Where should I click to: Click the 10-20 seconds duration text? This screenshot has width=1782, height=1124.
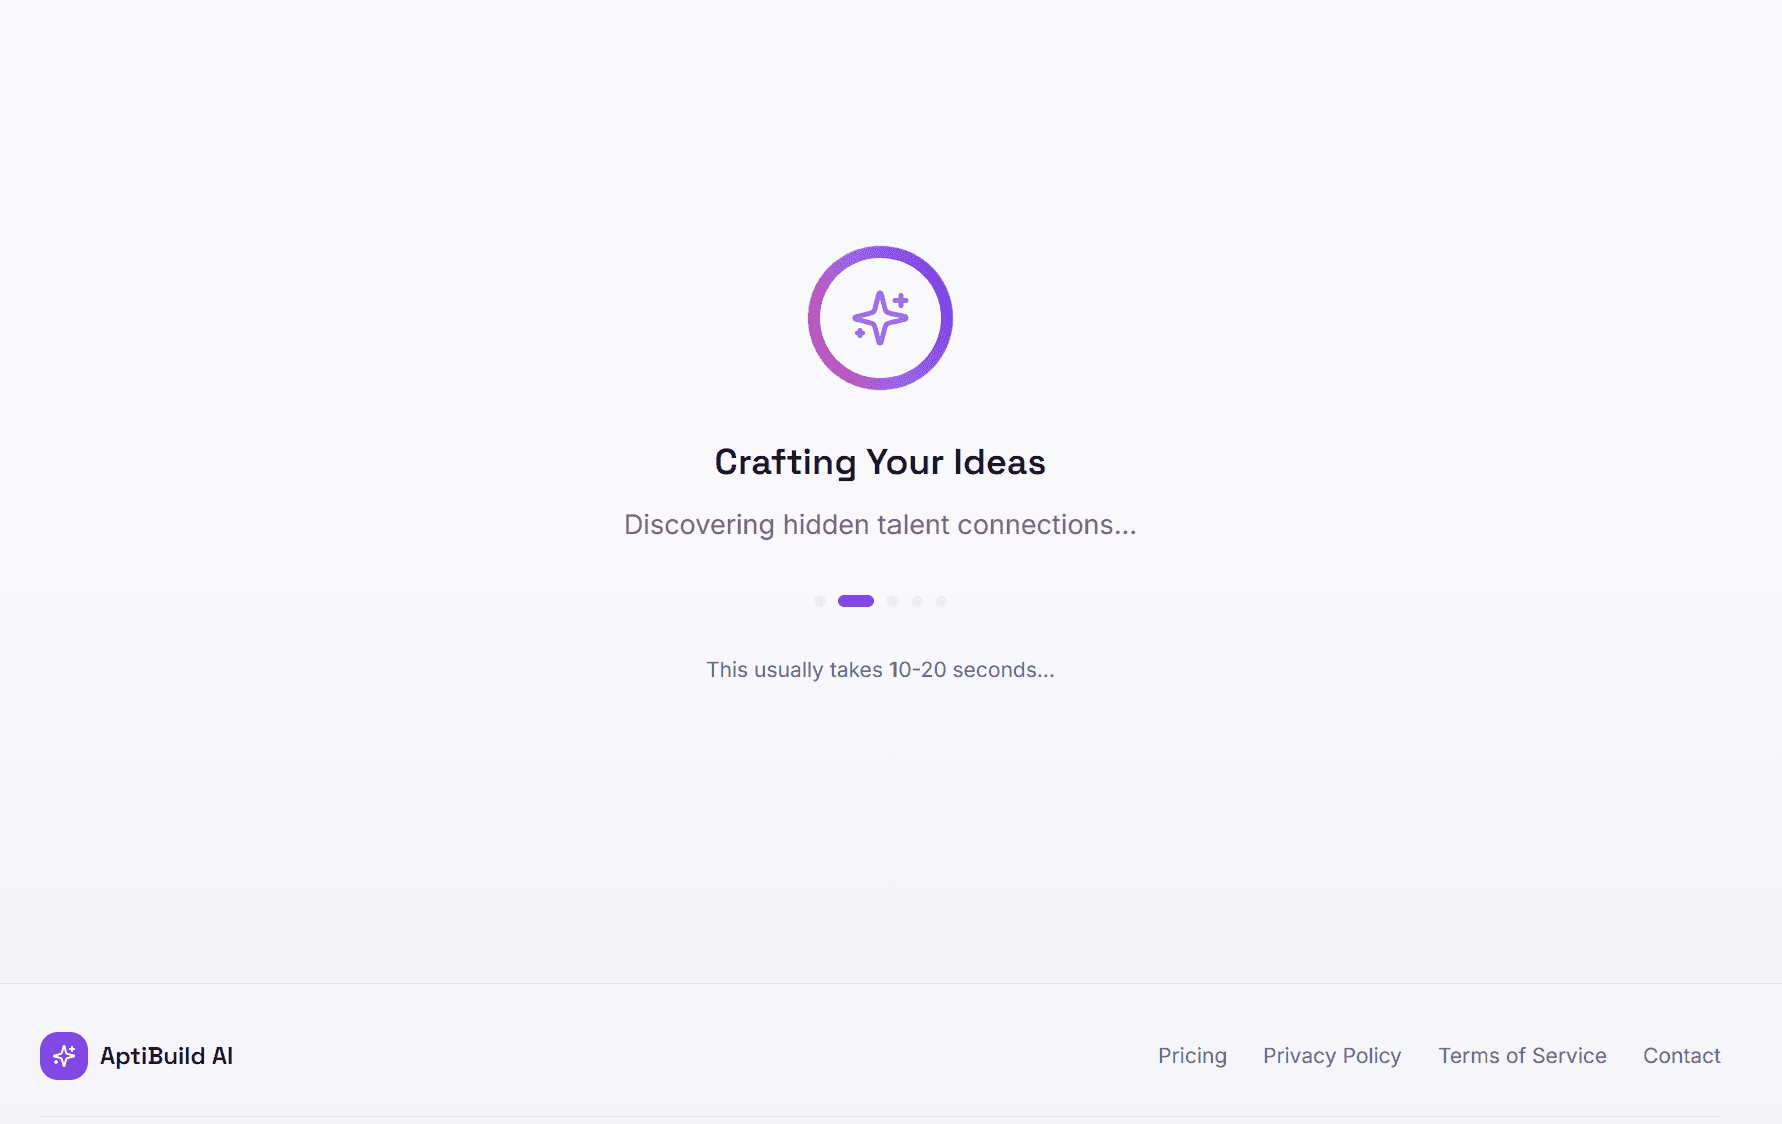(x=880, y=669)
